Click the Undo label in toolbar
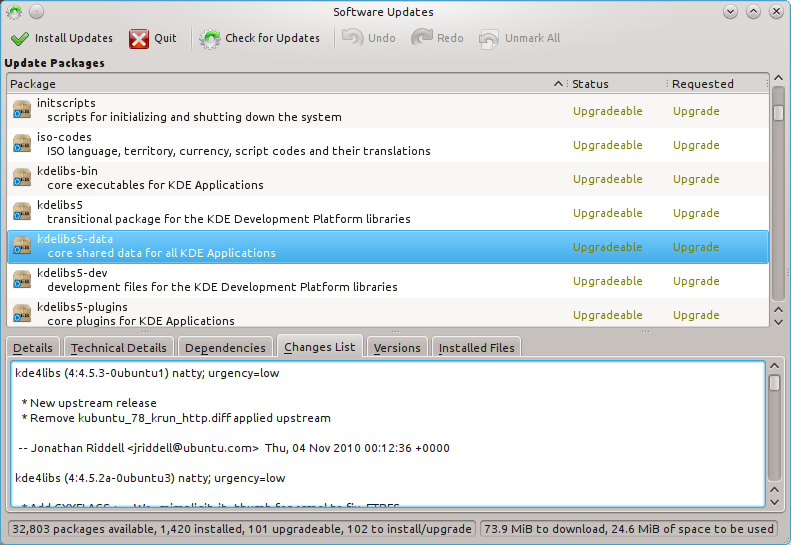 tap(382, 38)
